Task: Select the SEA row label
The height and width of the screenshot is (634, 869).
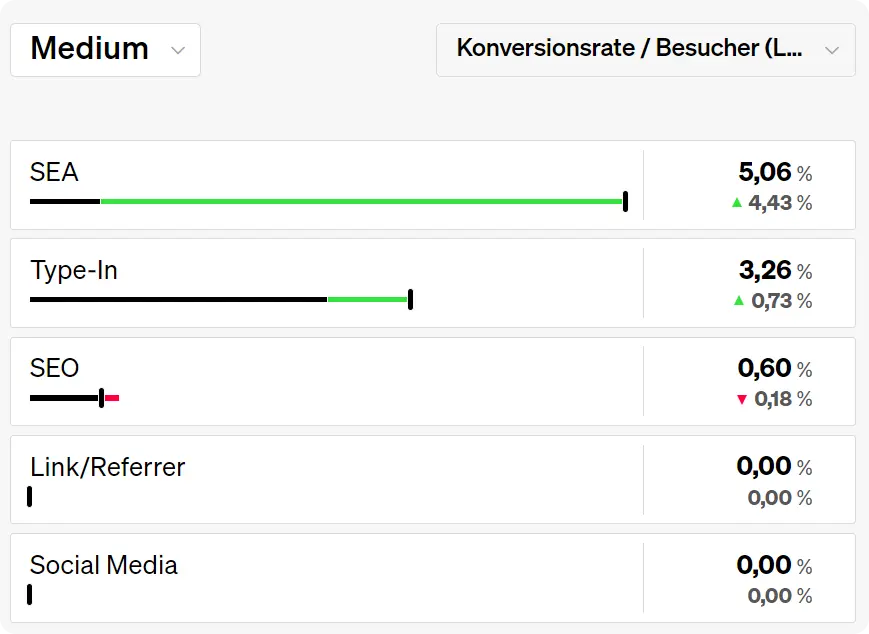Action: 54,172
